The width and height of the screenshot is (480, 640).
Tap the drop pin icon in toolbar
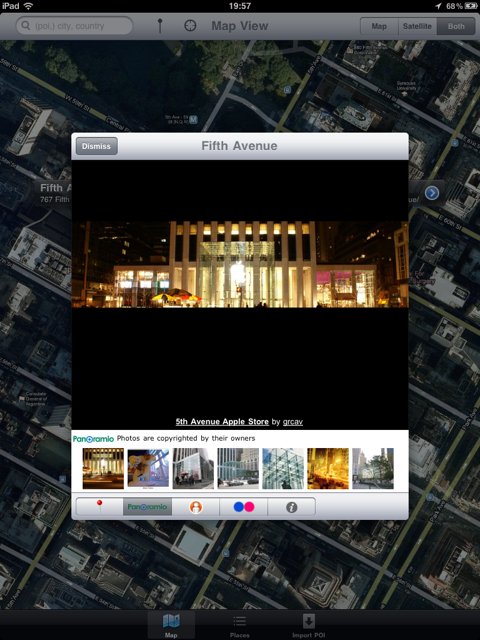[160, 26]
